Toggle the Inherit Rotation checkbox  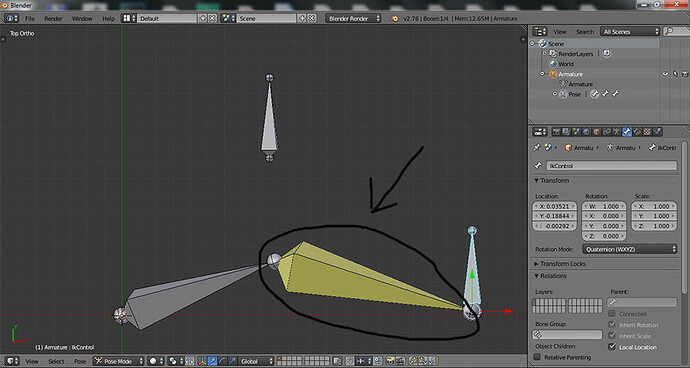click(612, 325)
